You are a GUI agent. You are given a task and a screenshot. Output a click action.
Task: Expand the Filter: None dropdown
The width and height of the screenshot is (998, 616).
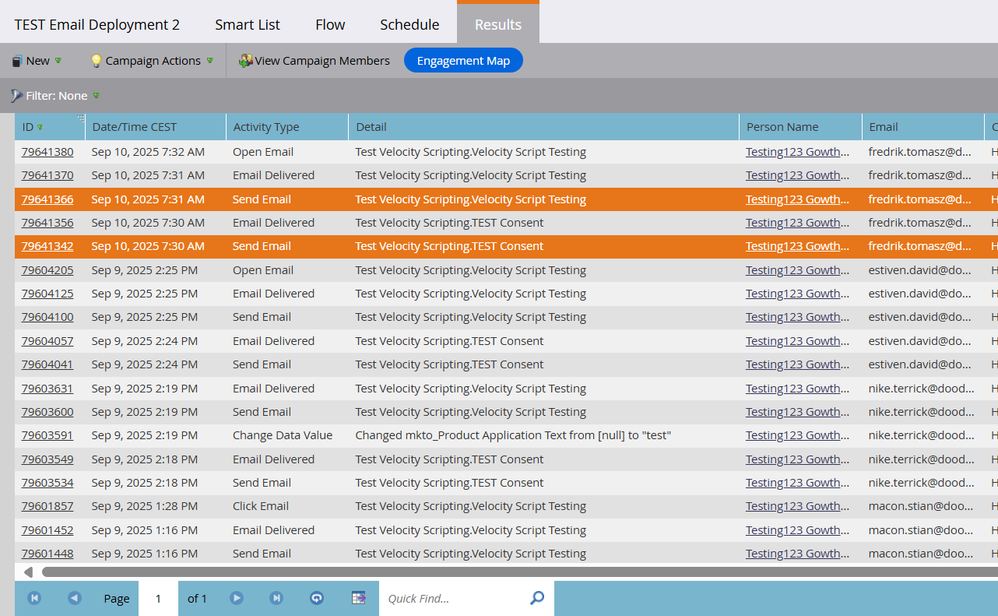(56, 95)
